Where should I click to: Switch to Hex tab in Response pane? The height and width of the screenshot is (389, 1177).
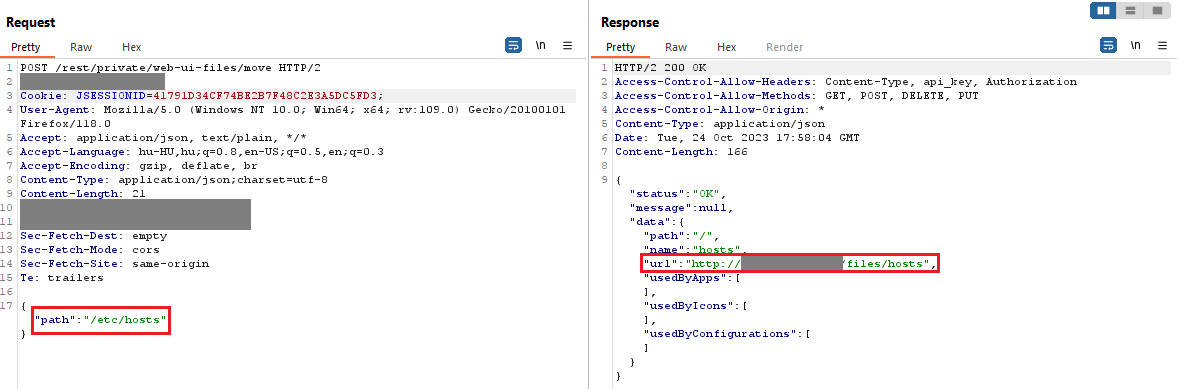pyautogui.click(x=726, y=47)
